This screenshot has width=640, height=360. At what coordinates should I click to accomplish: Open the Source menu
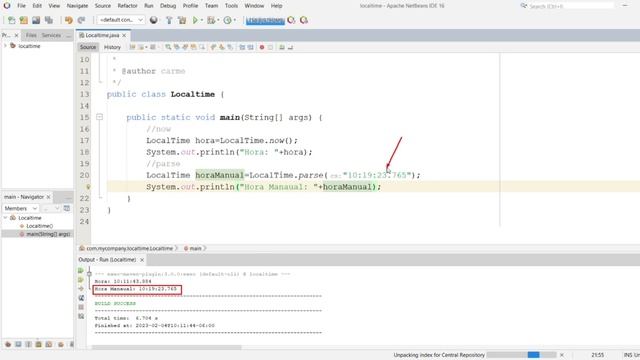102,6
